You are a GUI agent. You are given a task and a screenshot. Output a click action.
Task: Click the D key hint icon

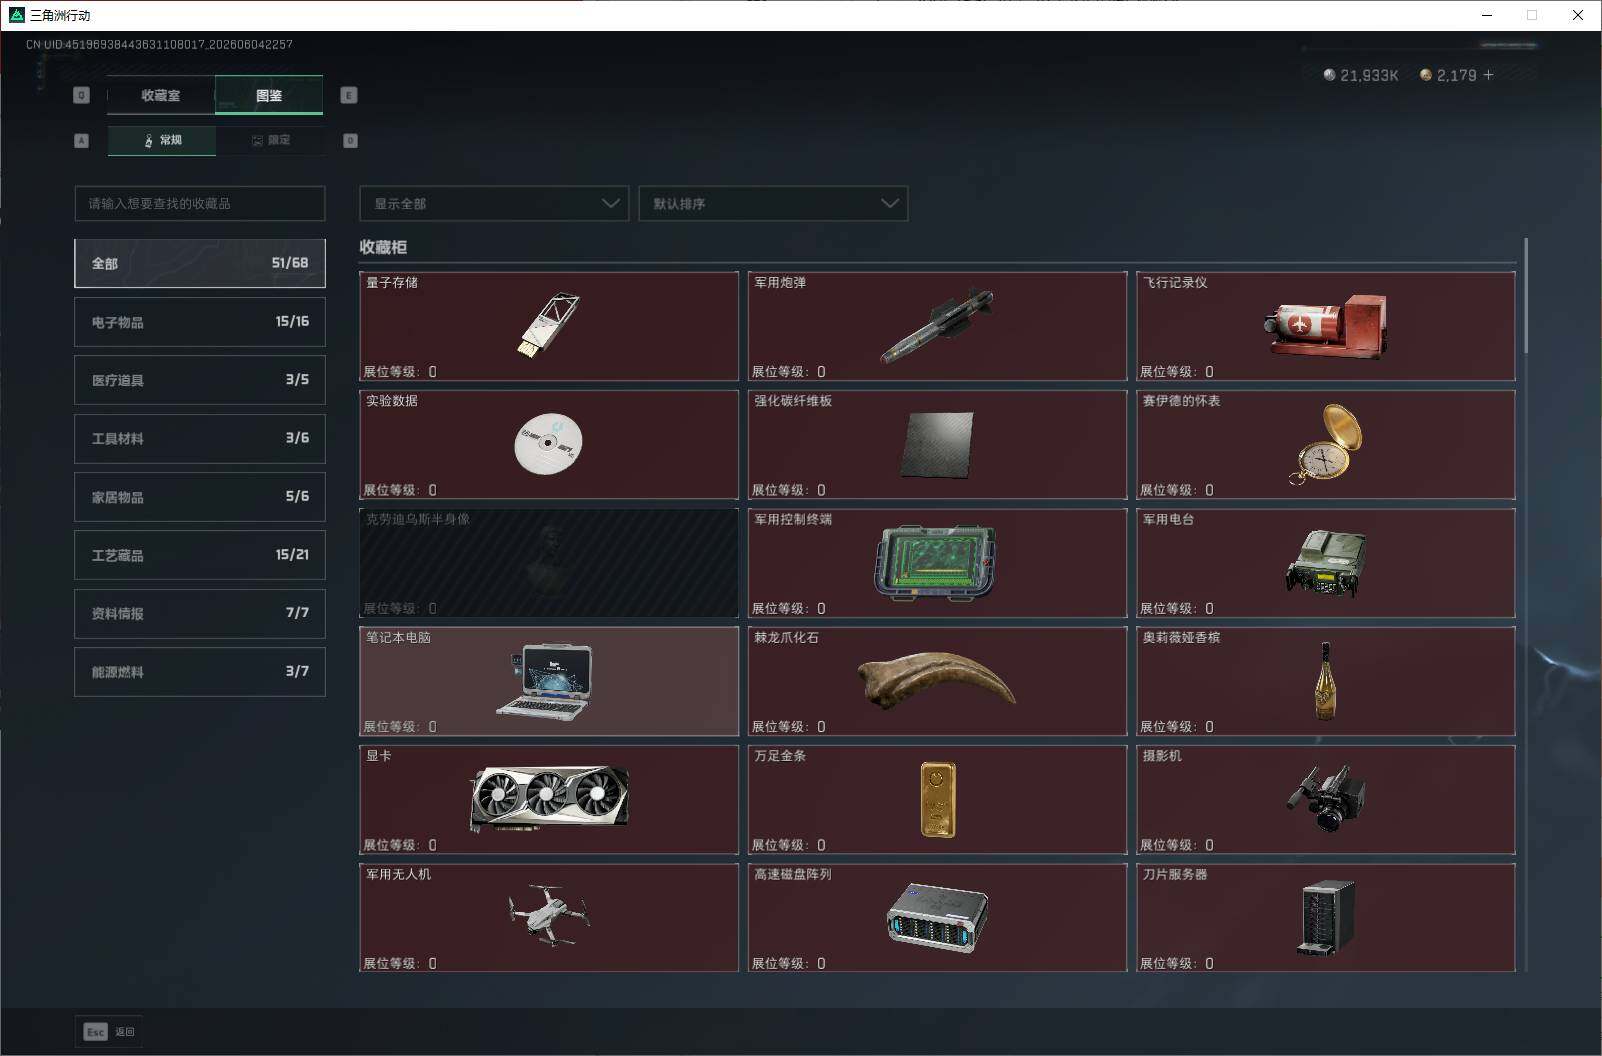(x=350, y=141)
